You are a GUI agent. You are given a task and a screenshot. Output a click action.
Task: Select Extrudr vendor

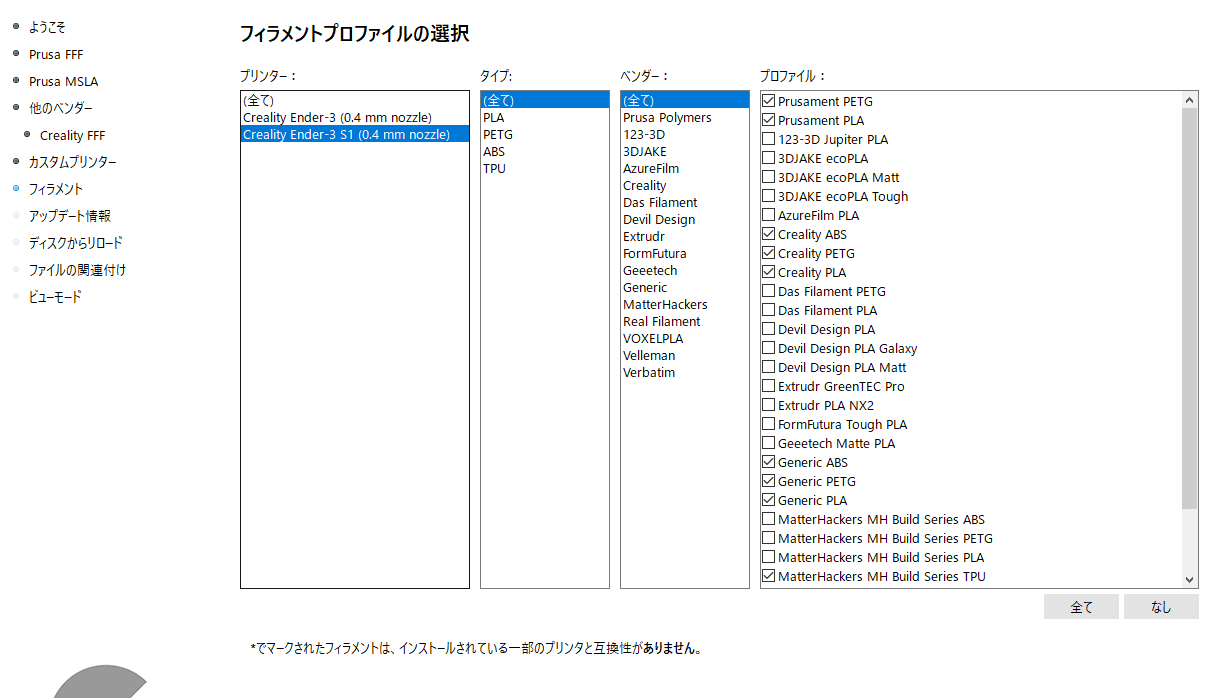coord(685,236)
